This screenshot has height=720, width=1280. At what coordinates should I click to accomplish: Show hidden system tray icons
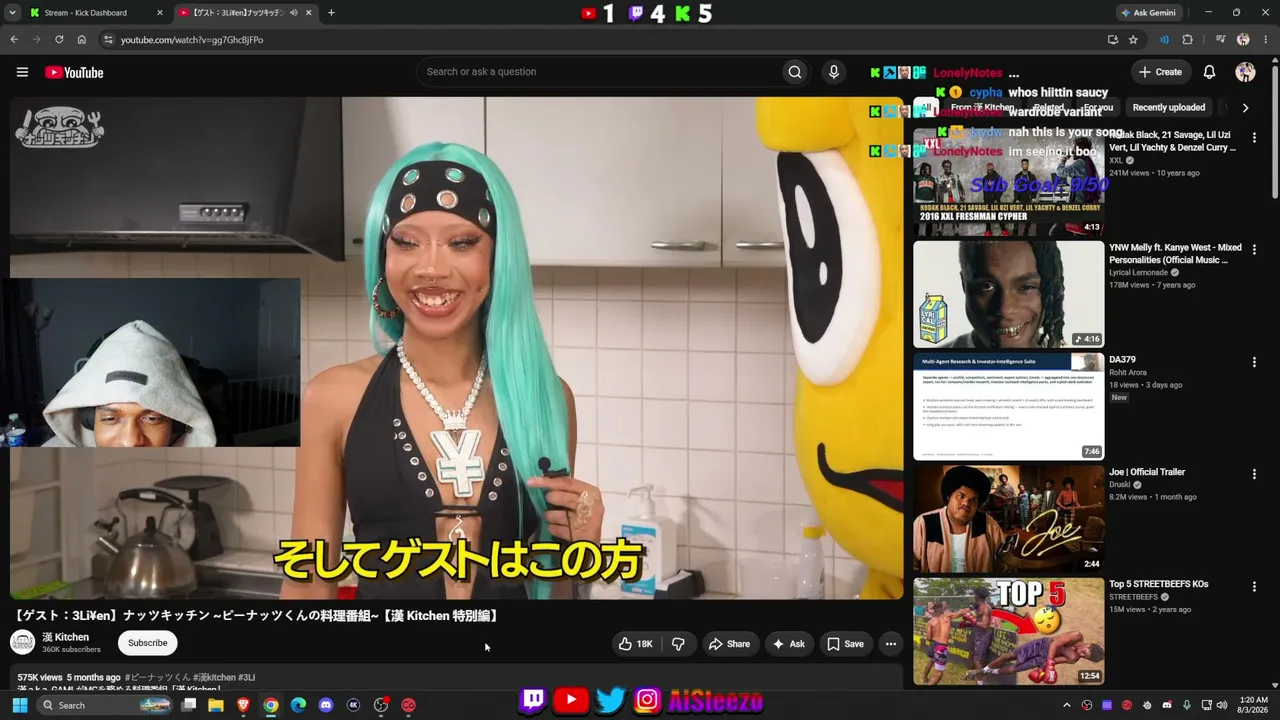coord(1066,705)
